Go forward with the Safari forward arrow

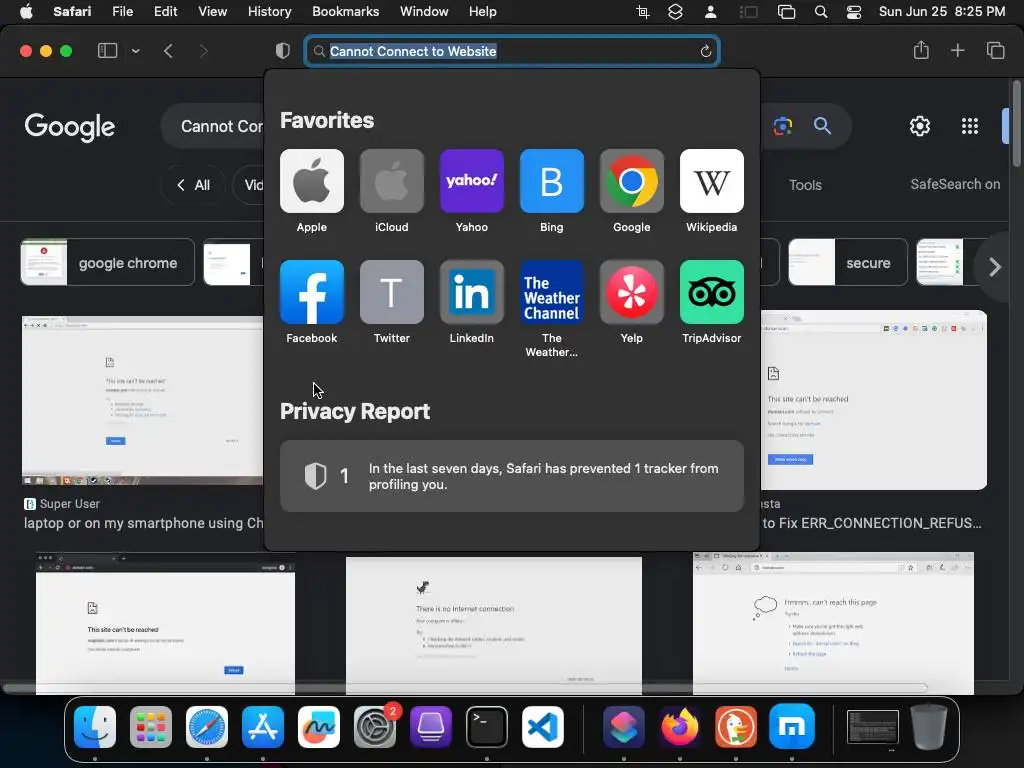click(203, 51)
